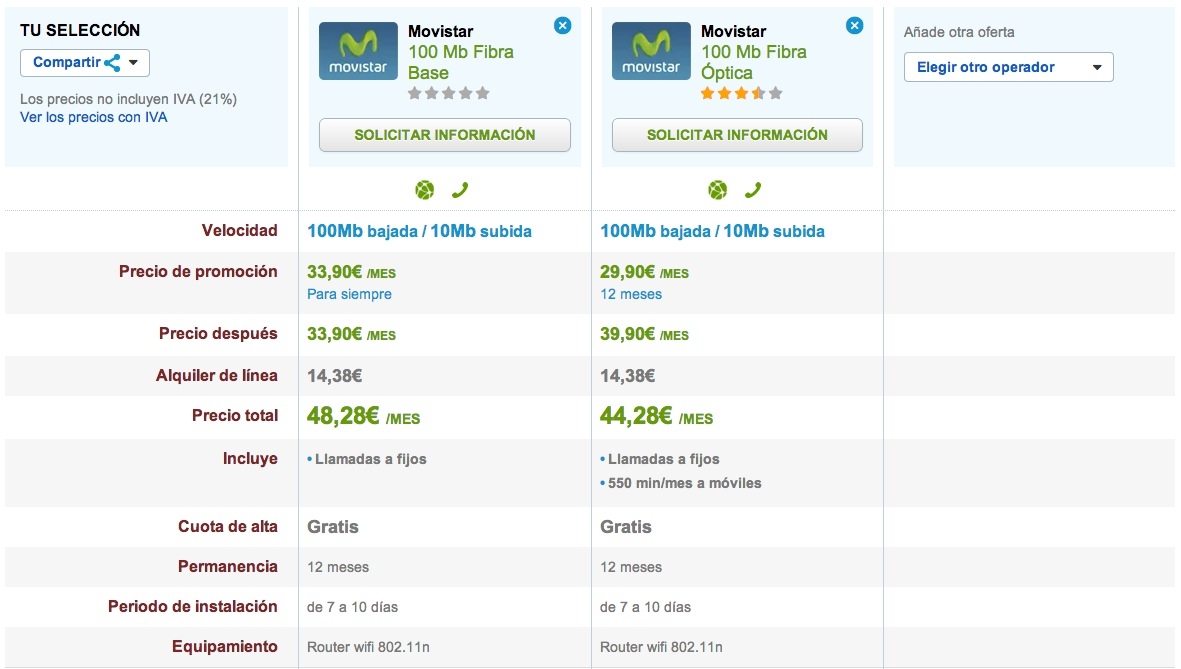Open the Compartir dropdown arrow
1181x669 pixels.
click(x=133, y=63)
